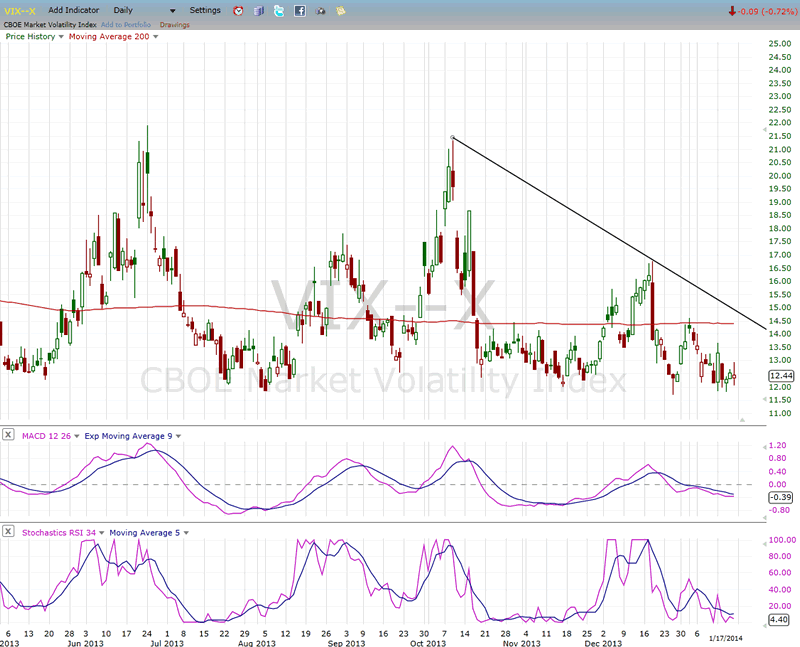Click the Add to Portfolio link
This screenshot has height=647, width=800.
126,23
